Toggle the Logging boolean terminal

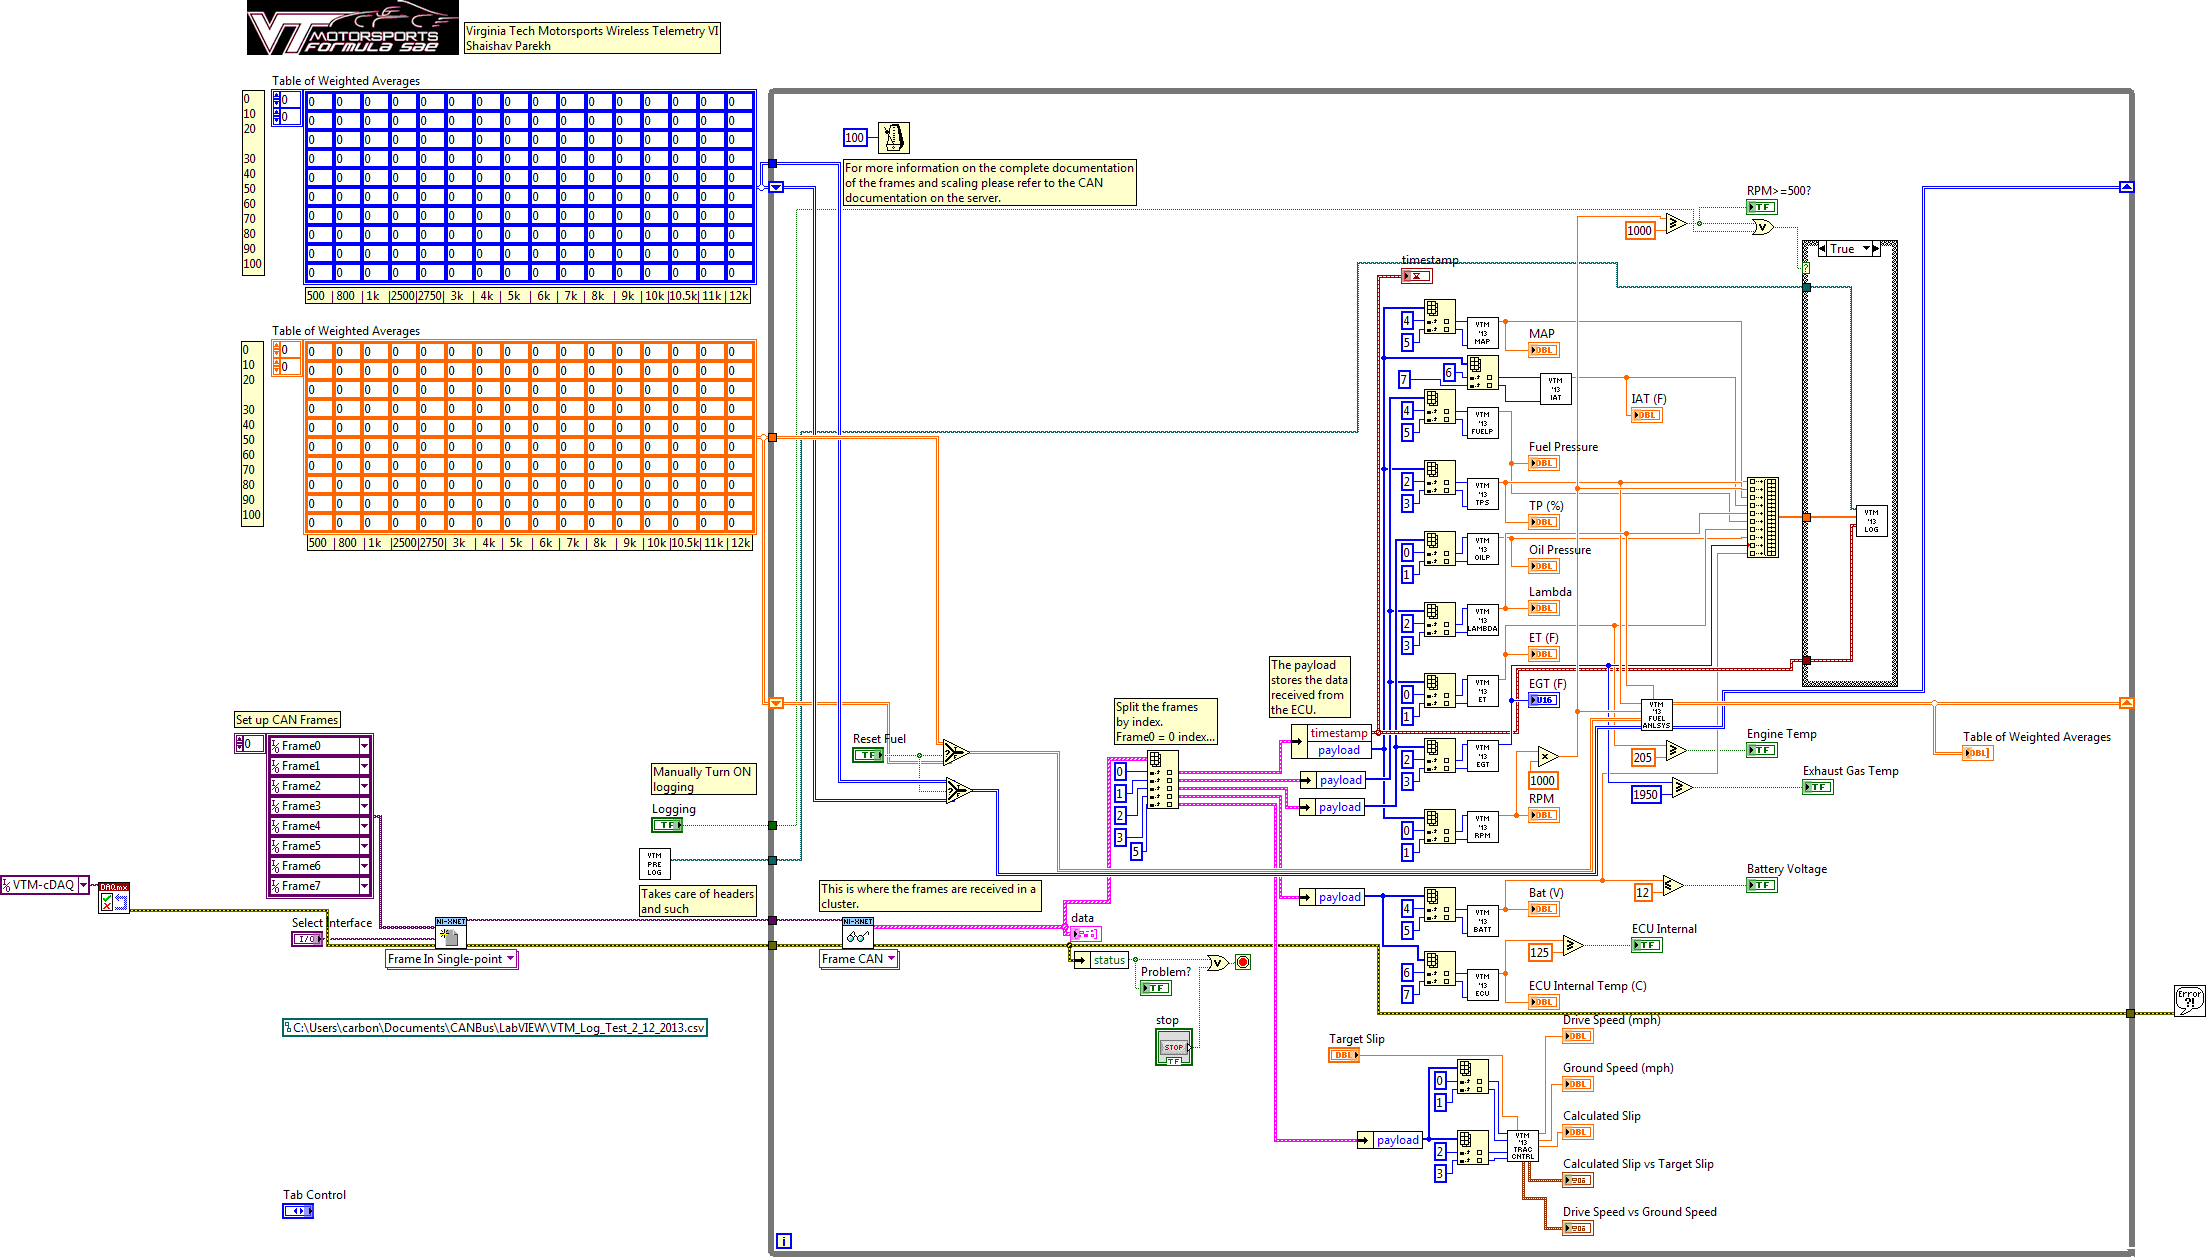(x=667, y=825)
